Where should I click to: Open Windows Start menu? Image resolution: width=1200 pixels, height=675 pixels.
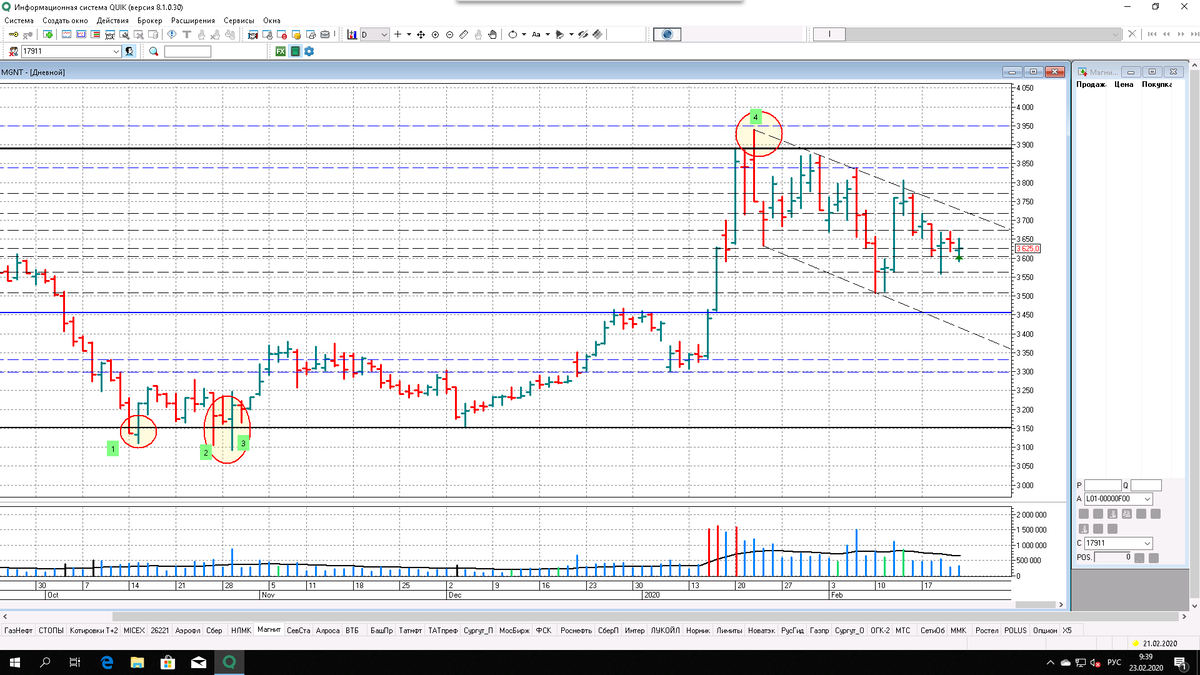[15, 662]
